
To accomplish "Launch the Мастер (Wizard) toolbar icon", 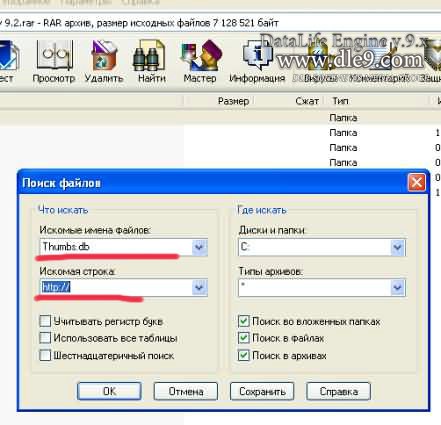I will tap(200, 62).
